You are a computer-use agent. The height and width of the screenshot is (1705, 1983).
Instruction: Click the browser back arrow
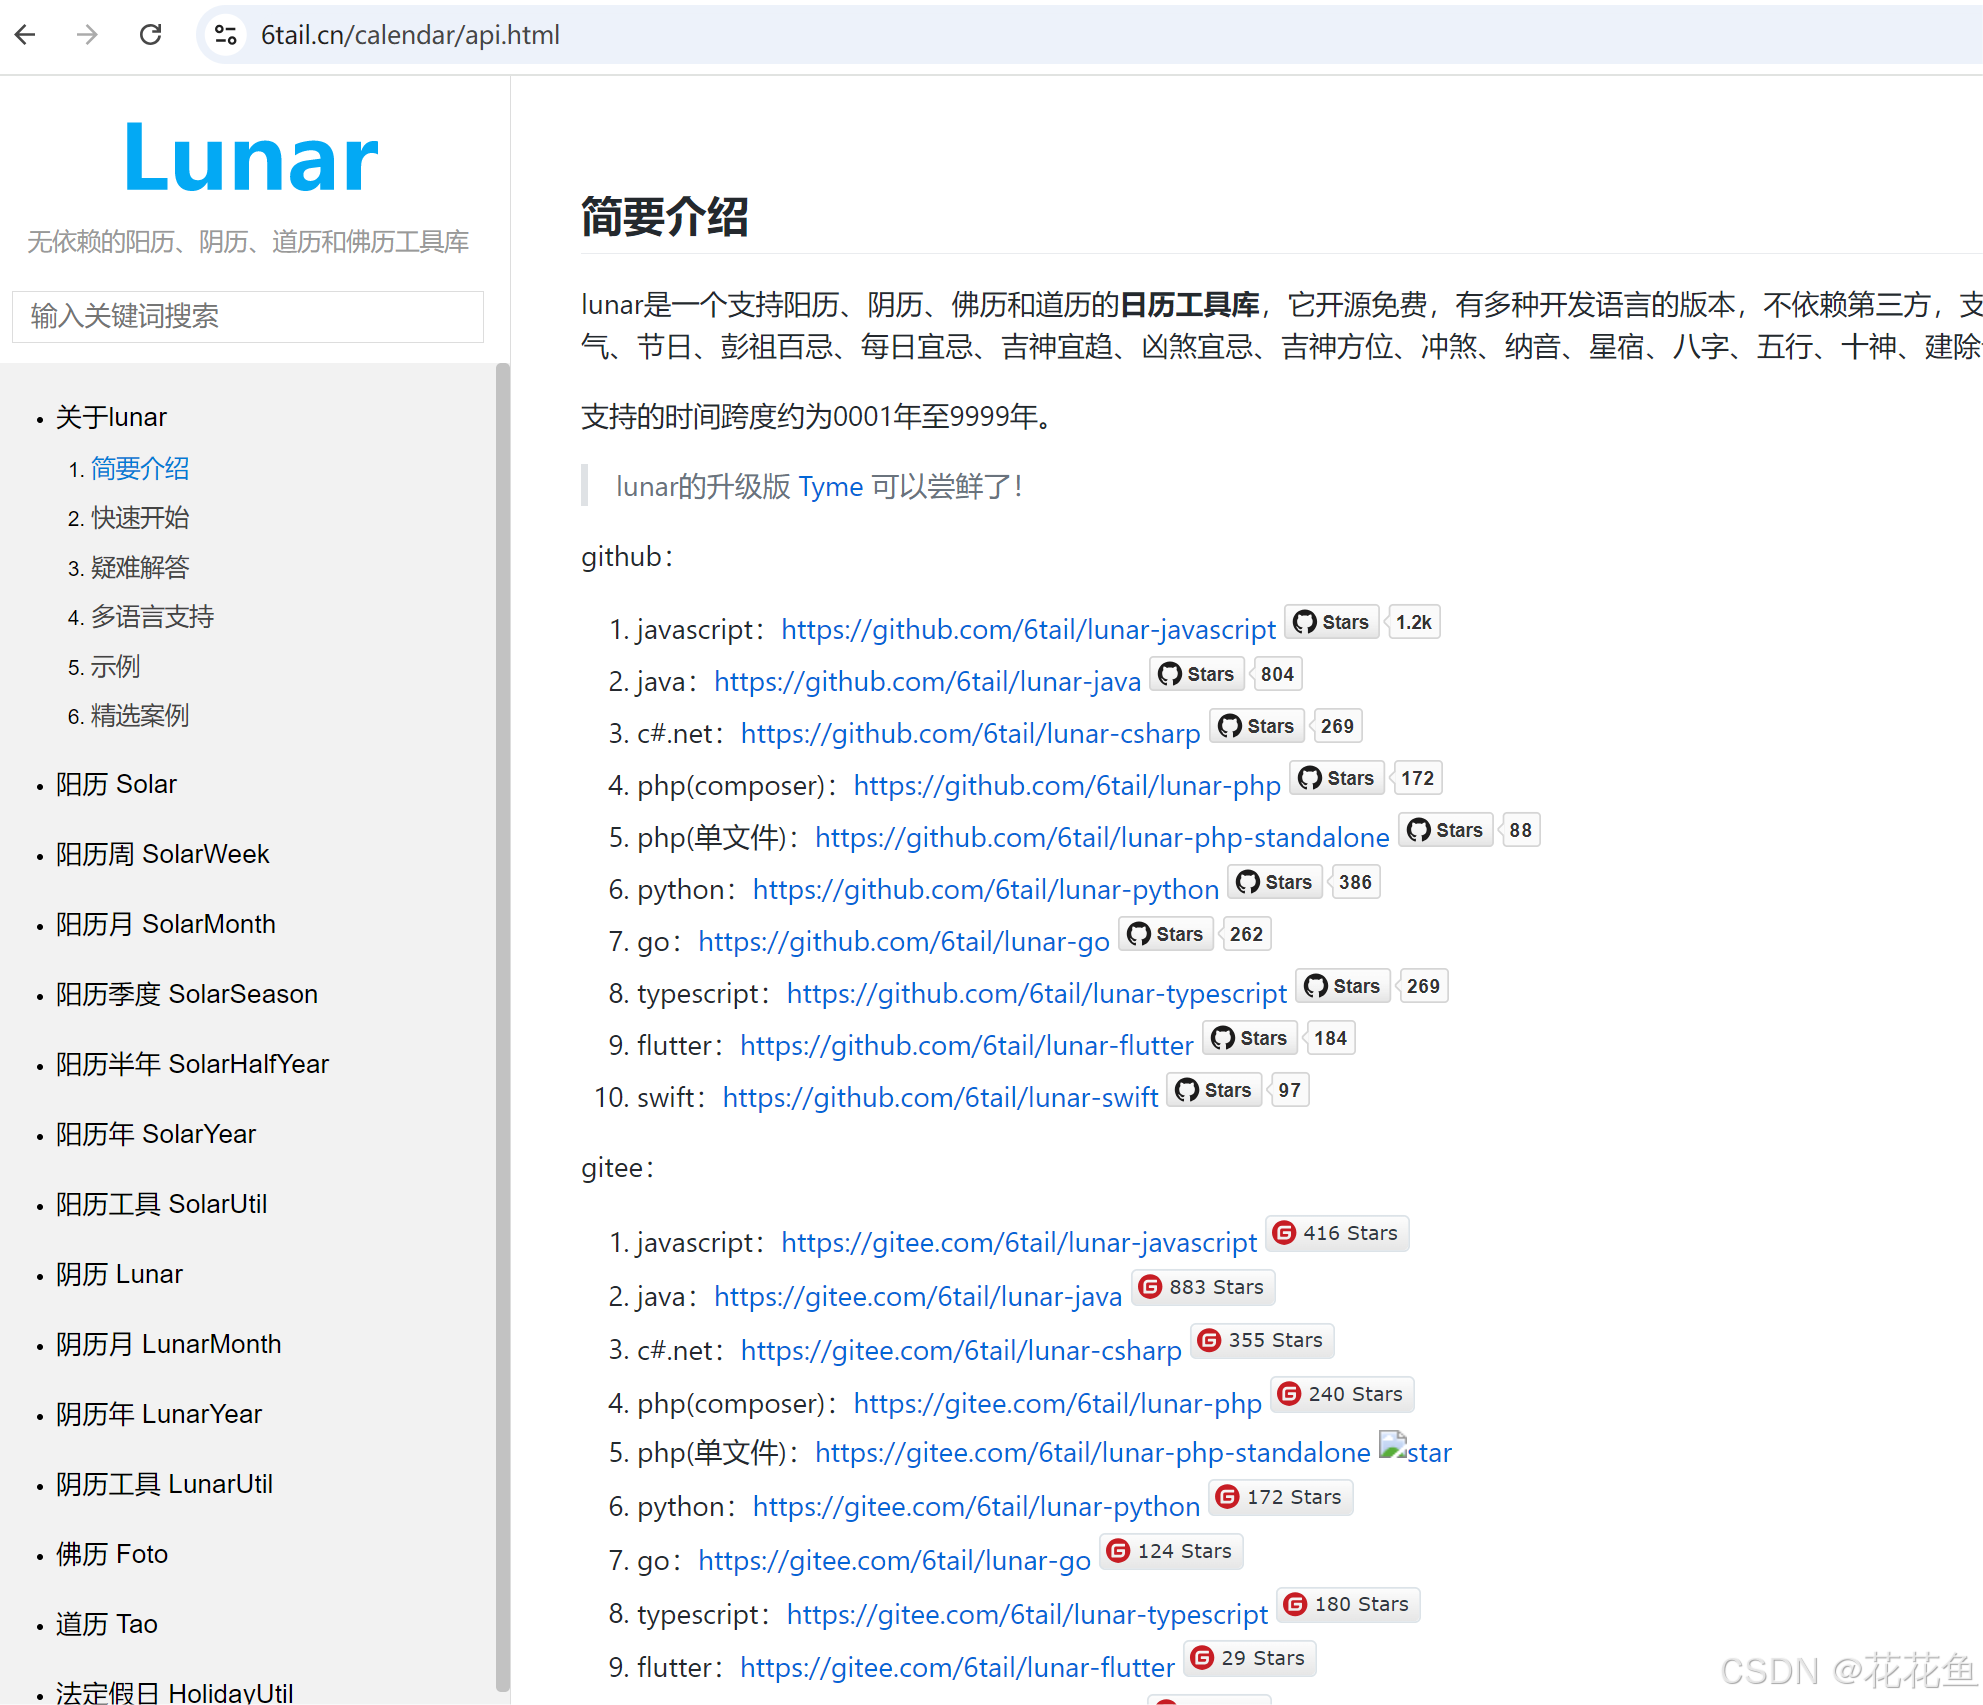click(26, 35)
